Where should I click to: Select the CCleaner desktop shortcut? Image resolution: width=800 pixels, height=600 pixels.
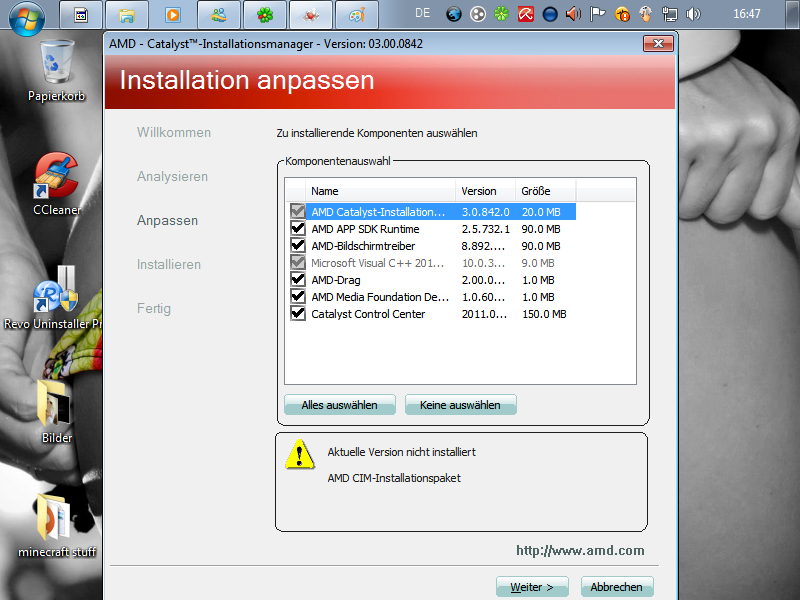click(57, 184)
